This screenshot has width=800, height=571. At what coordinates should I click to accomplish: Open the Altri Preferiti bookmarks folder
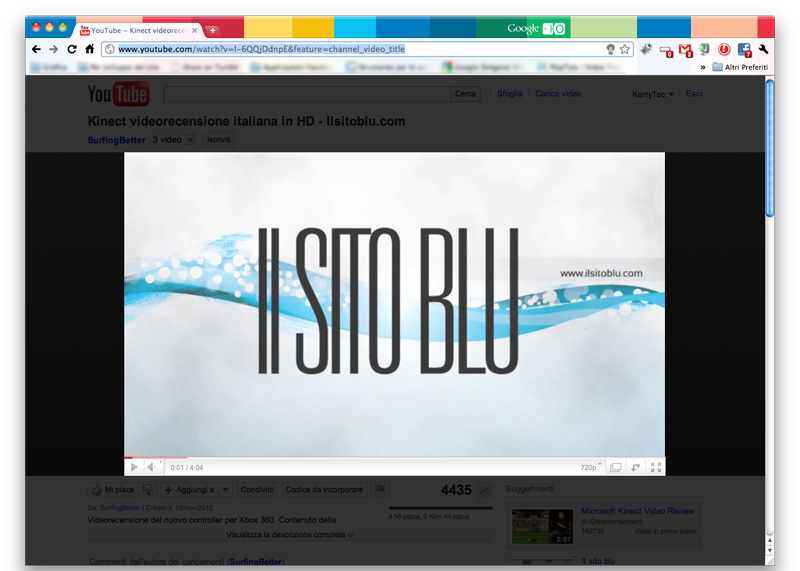740,67
